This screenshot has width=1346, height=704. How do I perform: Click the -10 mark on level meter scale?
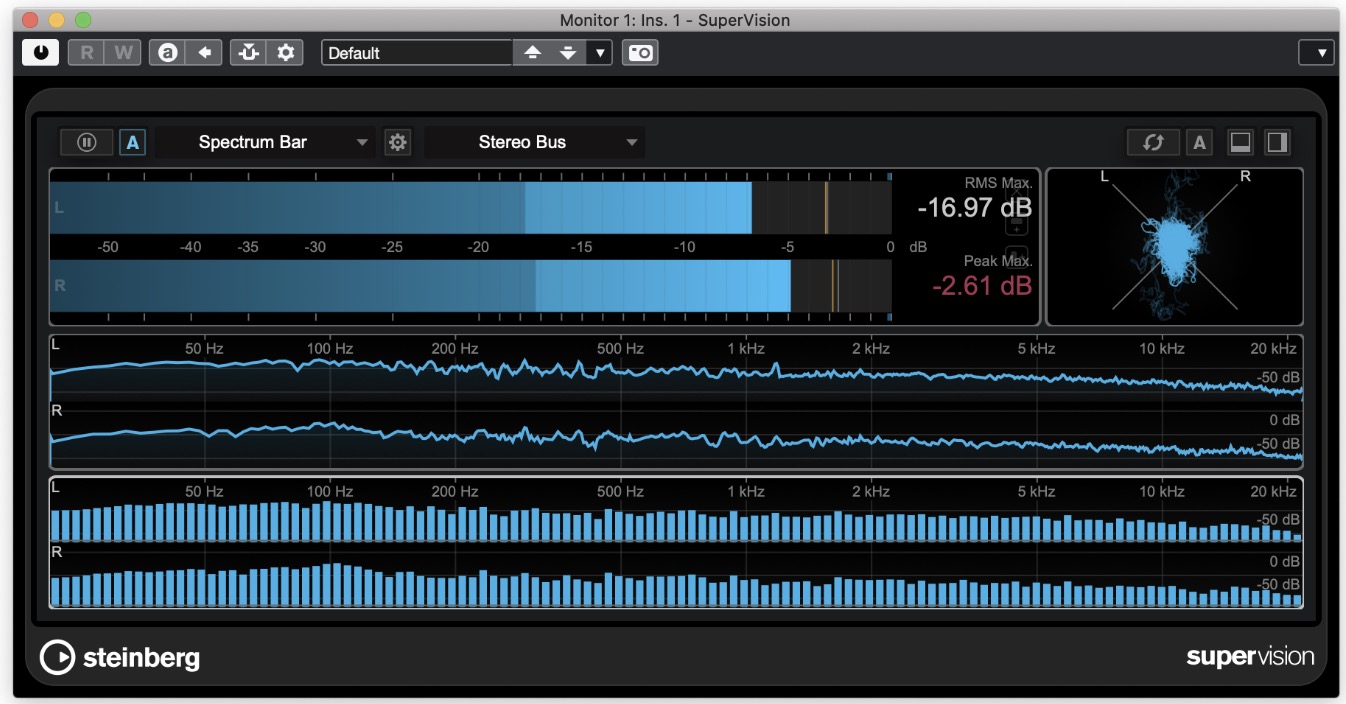tap(683, 247)
